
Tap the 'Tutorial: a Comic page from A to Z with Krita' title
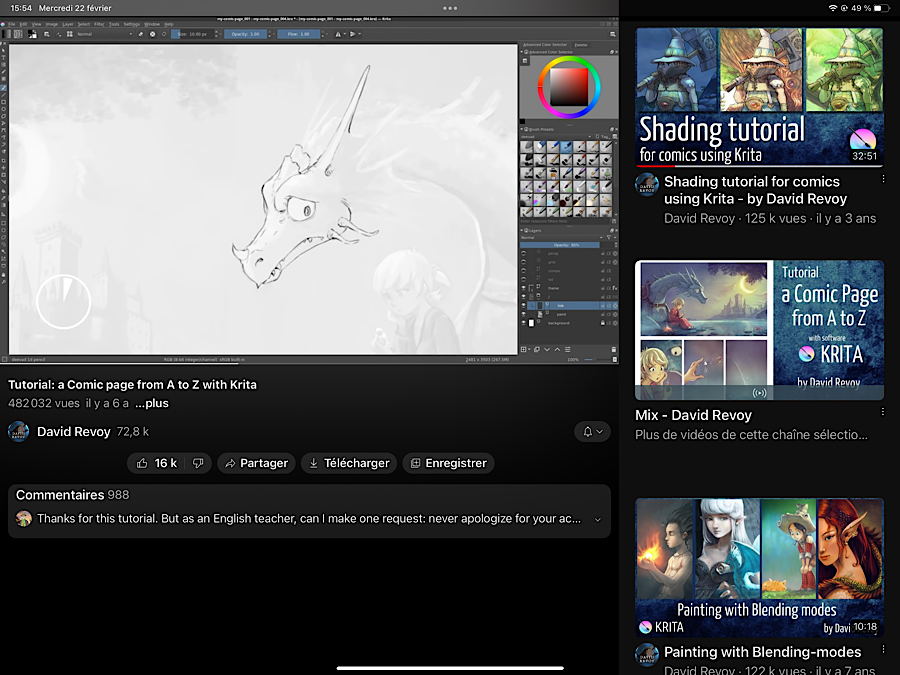[x=133, y=385]
